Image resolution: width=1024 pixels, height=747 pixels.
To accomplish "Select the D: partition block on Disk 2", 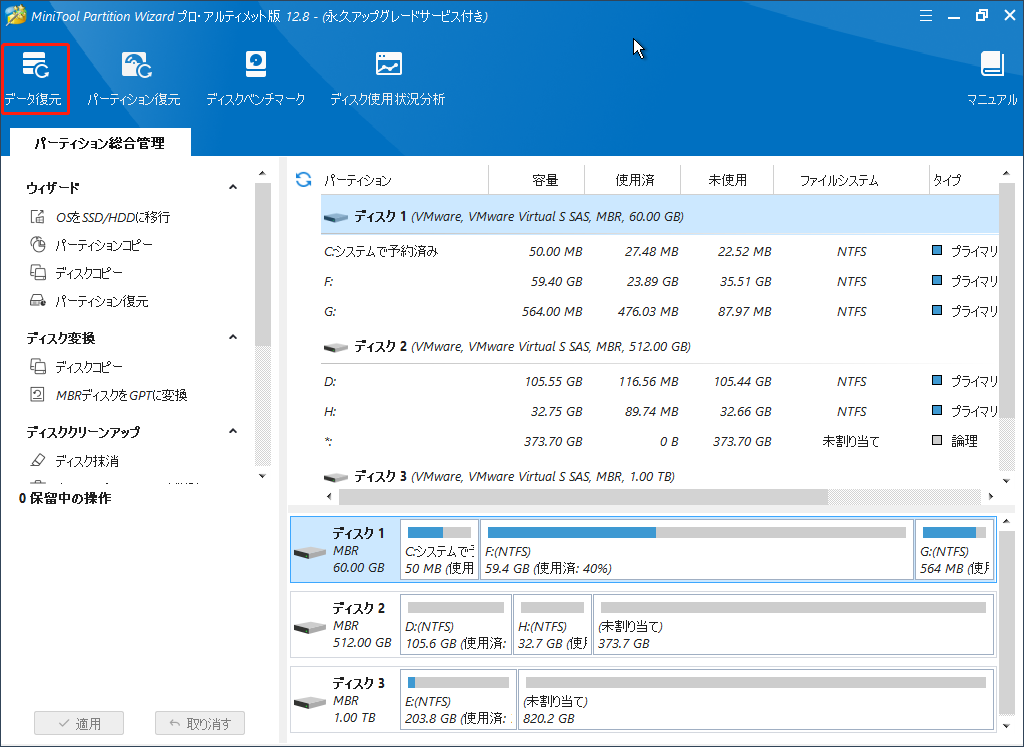I will pos(455,624).
